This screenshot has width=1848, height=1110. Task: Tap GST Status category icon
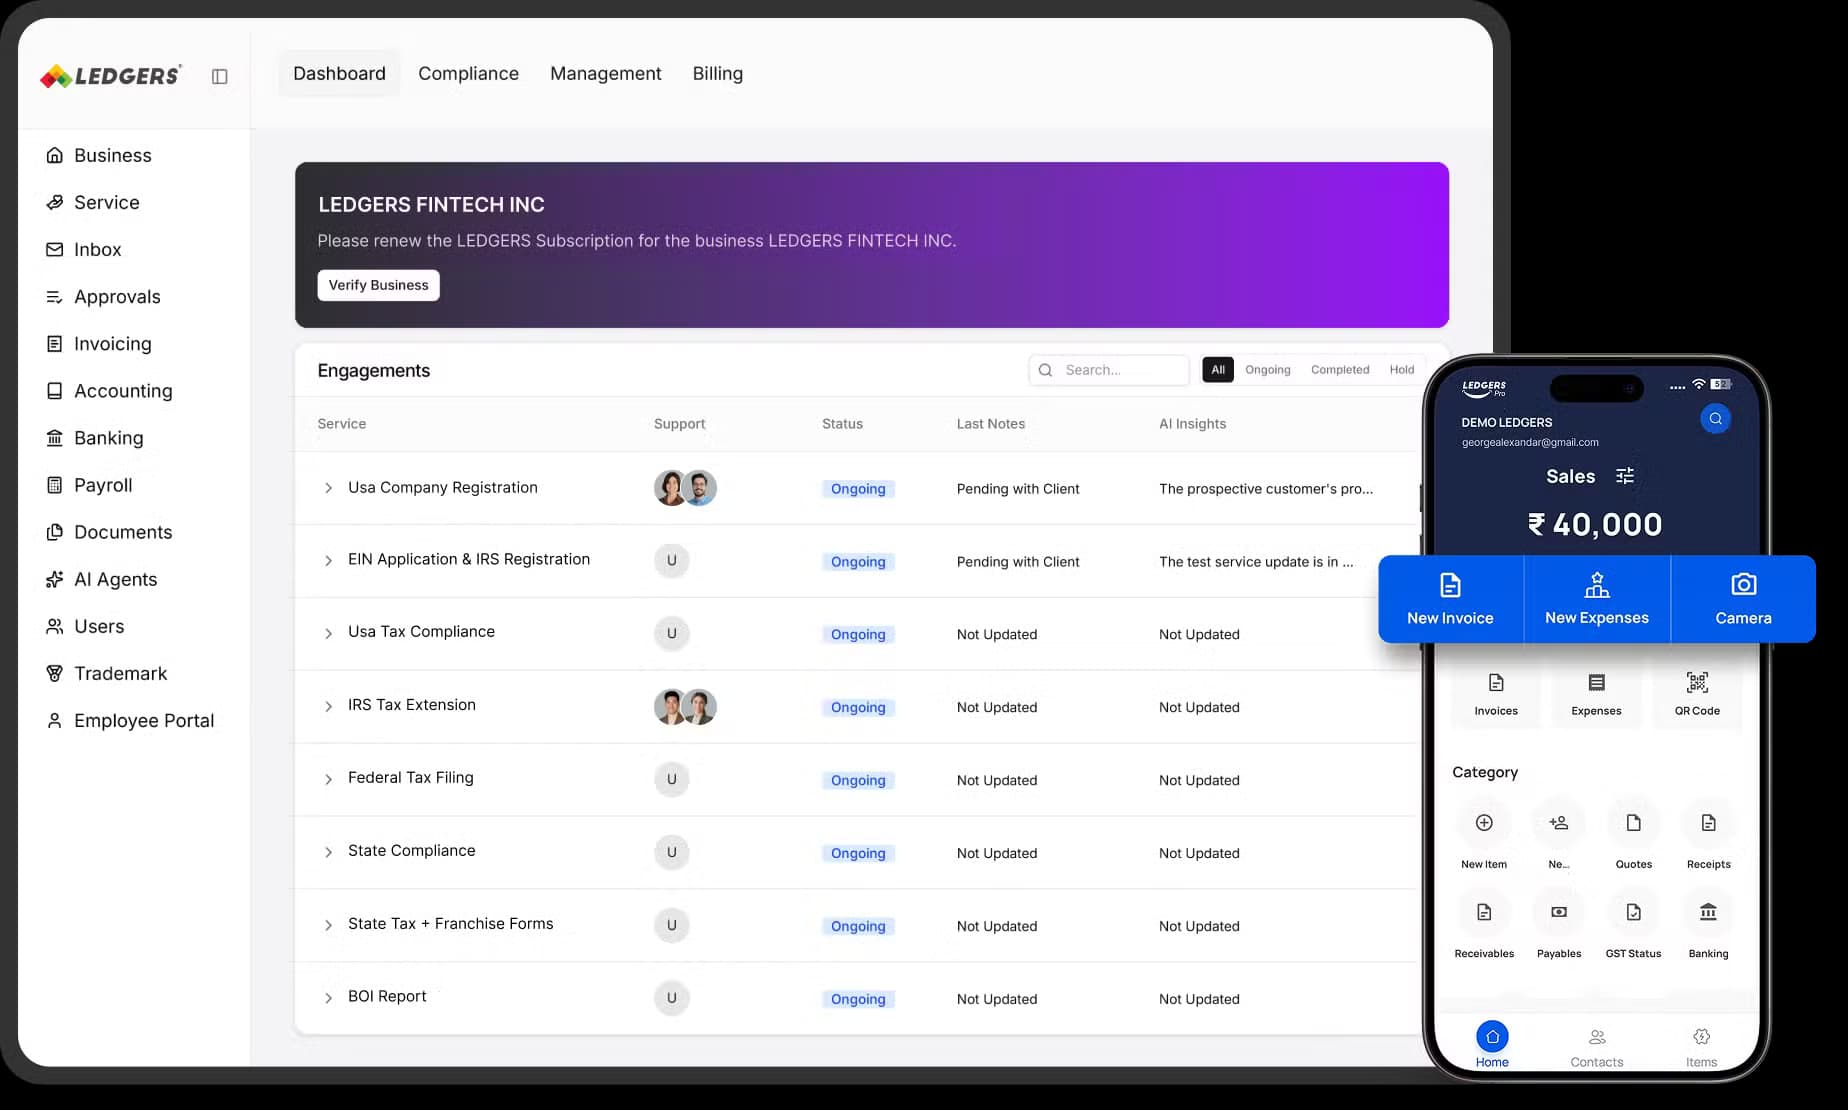click(1633, 912)
